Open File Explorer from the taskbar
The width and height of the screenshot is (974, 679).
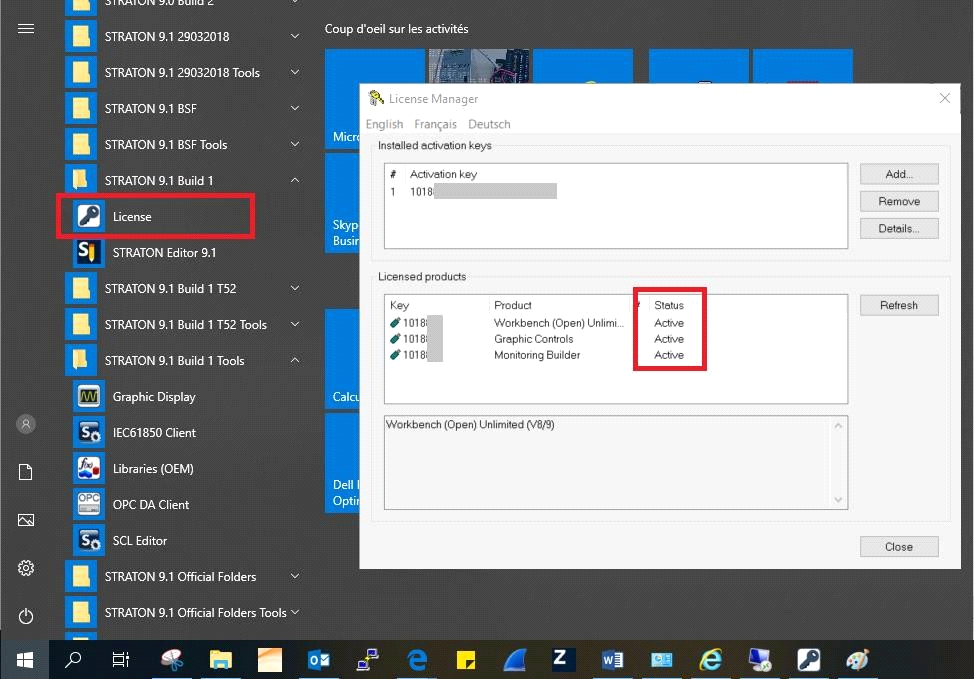[x=221, y=660]
